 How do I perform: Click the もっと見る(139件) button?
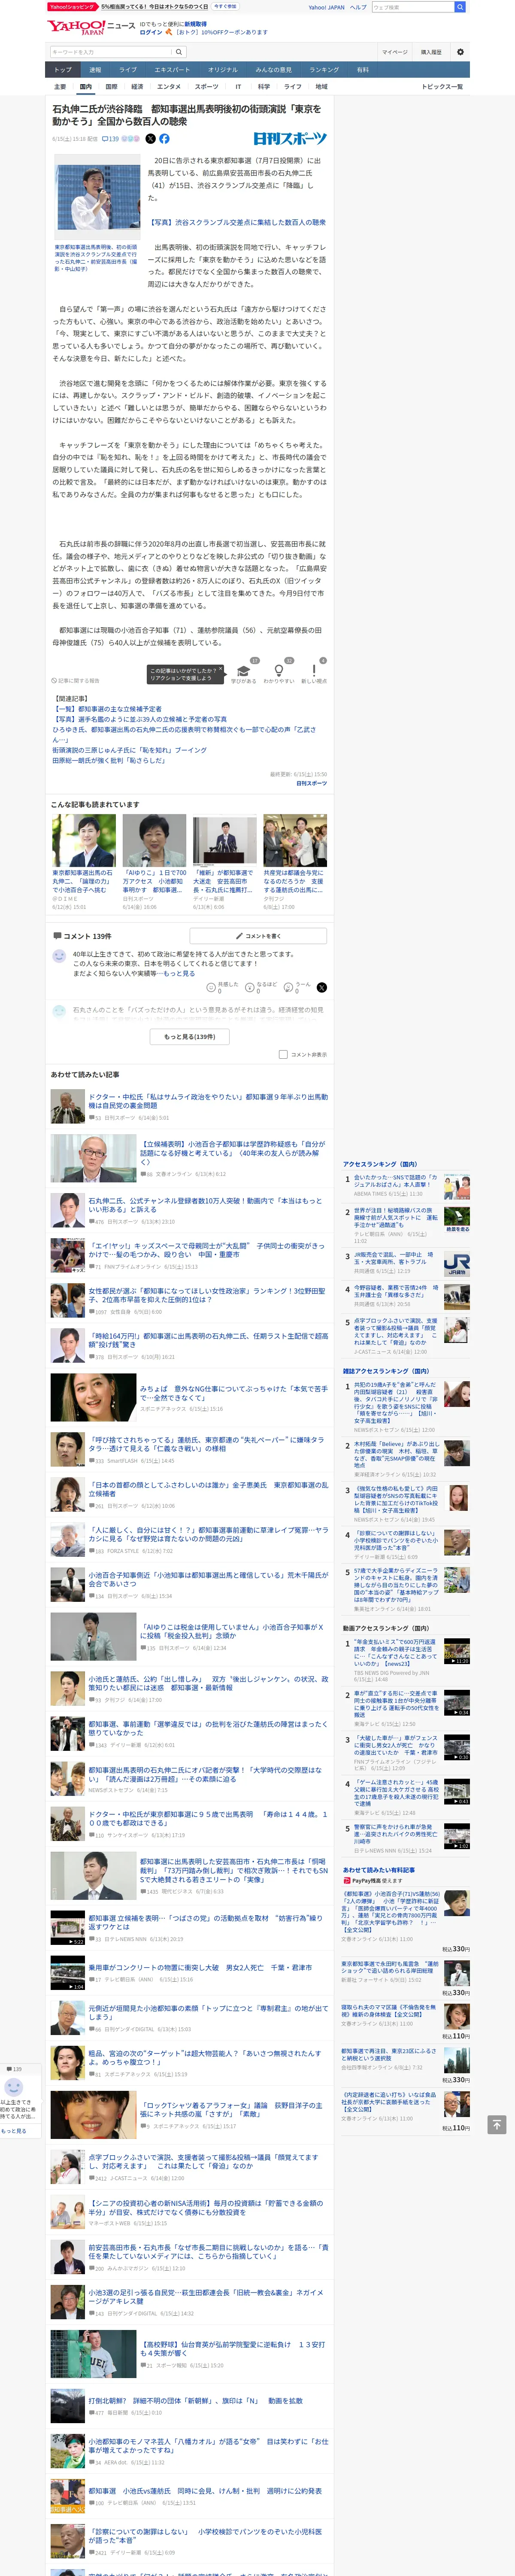(x=190, y=1037)
